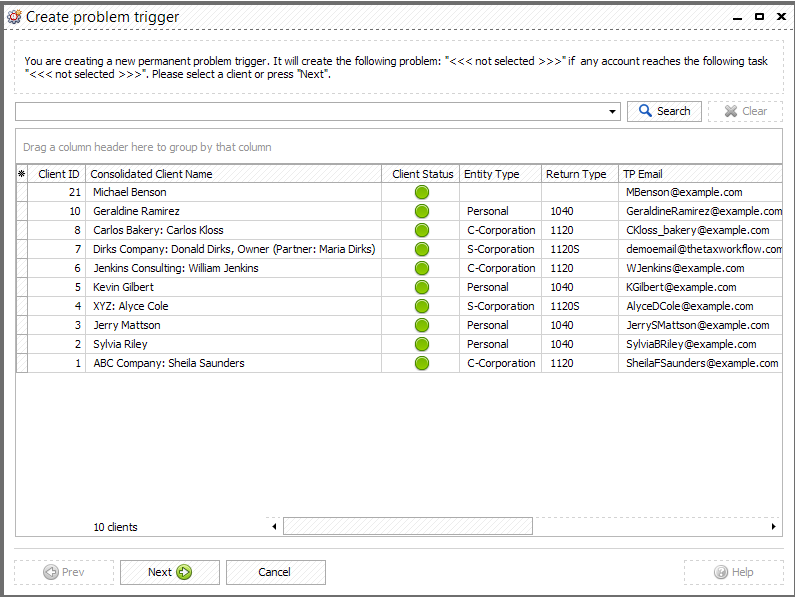Click the gear icon in the title bar
This screenshot has height=597, width=795.
coord(14,17)
